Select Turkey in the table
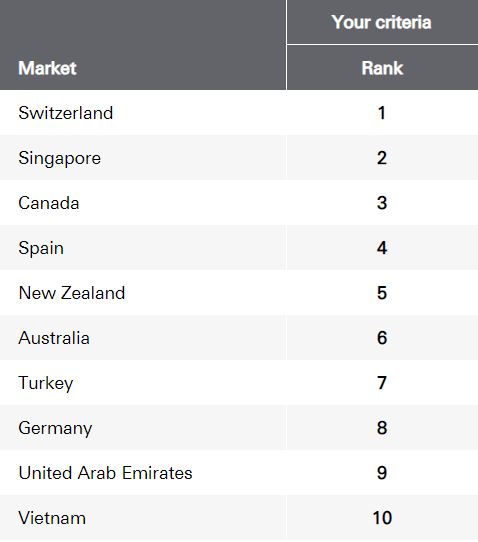478x542 pixels. pyautogui.click(x=46, y=383)
